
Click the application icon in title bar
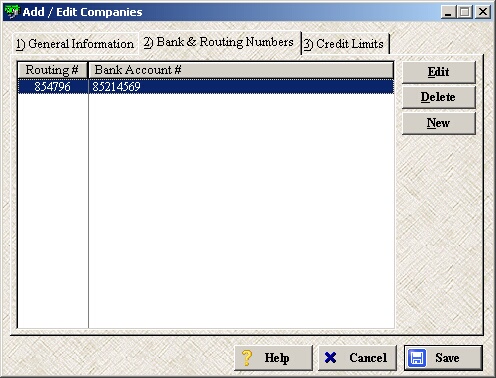click(x=12, y=12)
